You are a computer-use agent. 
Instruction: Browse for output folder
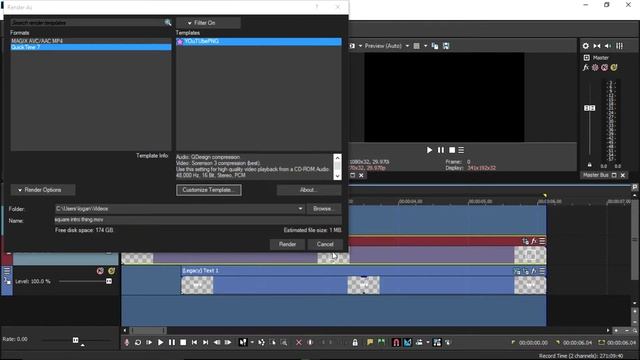click(324, 209)
